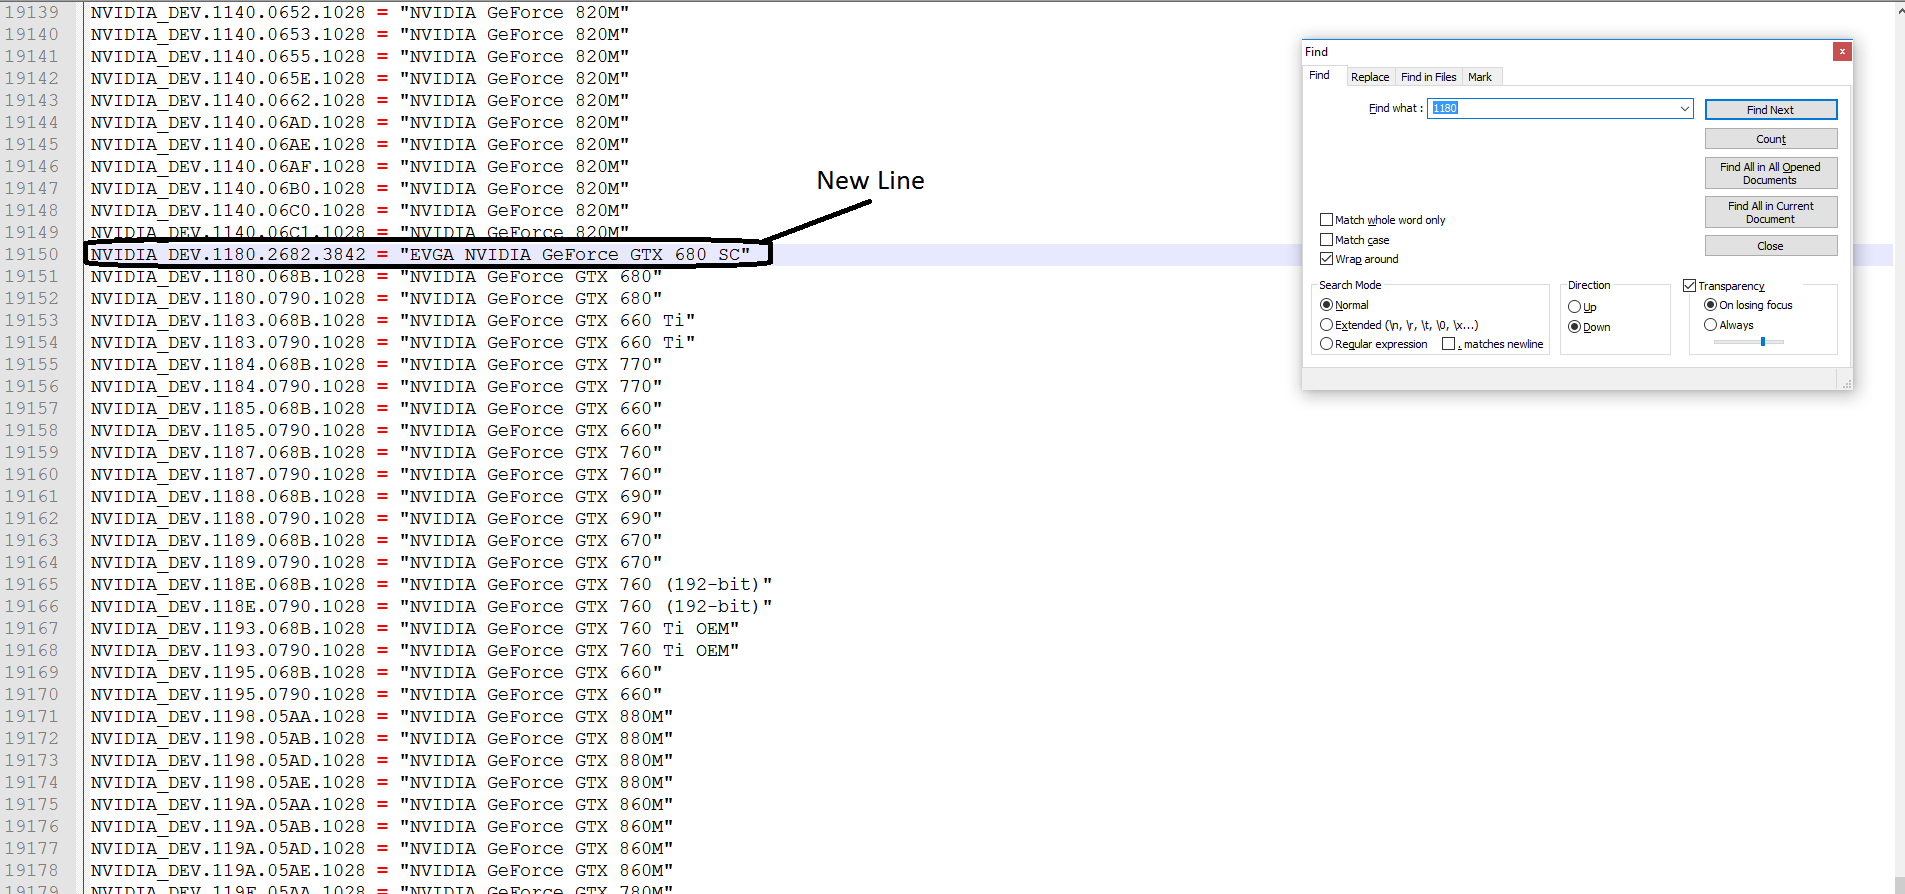1905x894 pixels.
Task: Click line NVIDIA_DEV.1183.068B.1028 GTX 660 Ti
Action: click(x=393, y=321)
